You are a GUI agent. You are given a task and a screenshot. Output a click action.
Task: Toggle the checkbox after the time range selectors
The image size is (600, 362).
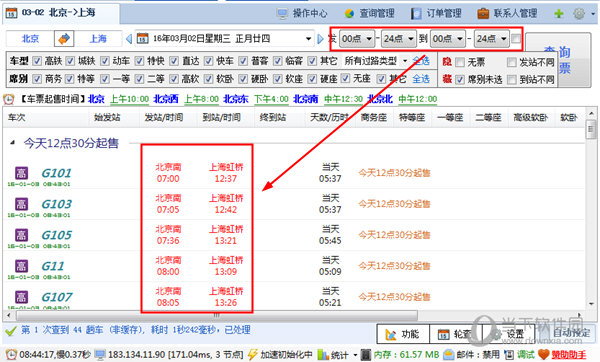[516, 38]
